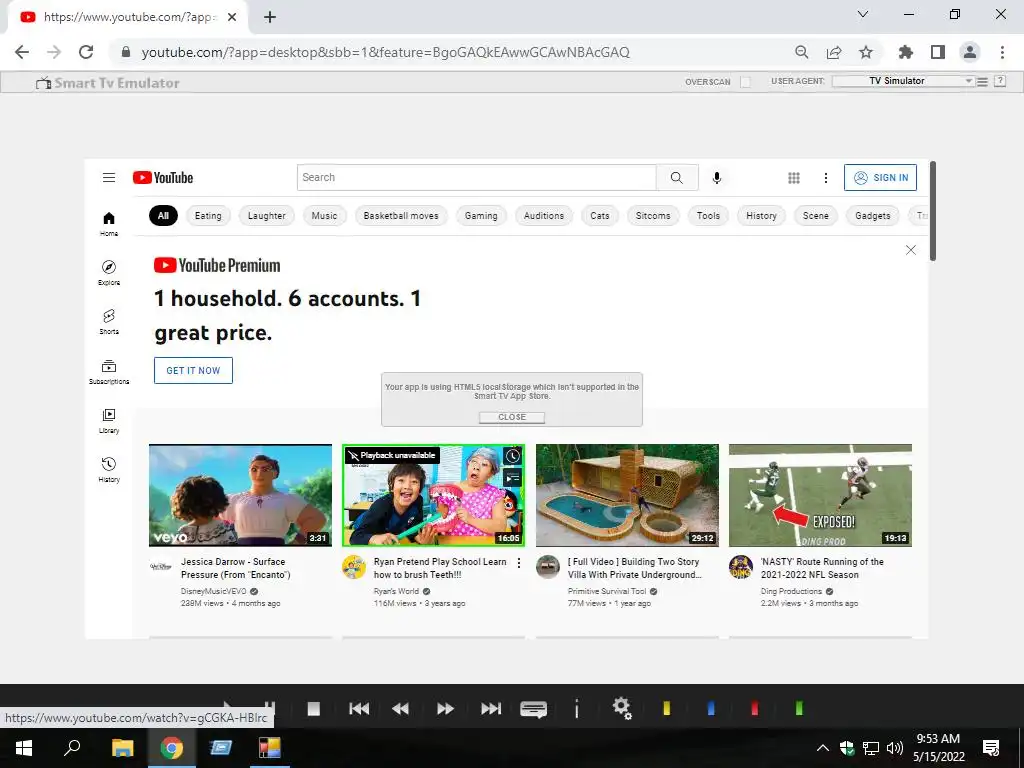Select the Auditions filter chip
The width and height of the screenshot is (1024, 768).
[543, 216]
